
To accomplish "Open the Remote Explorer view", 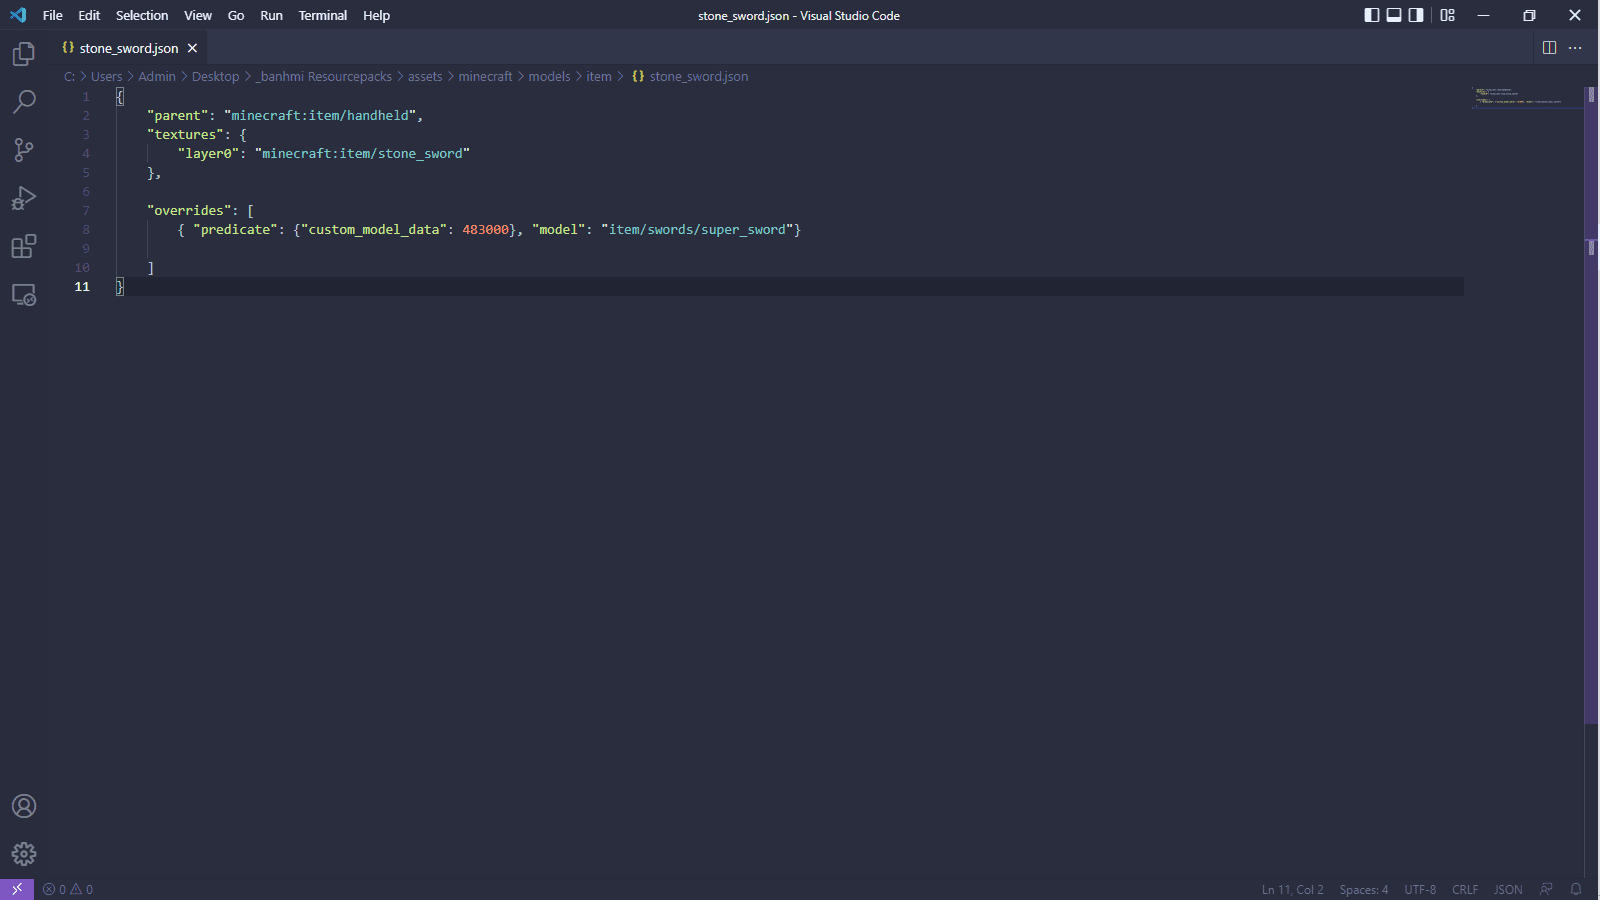I will coord(24,295).
